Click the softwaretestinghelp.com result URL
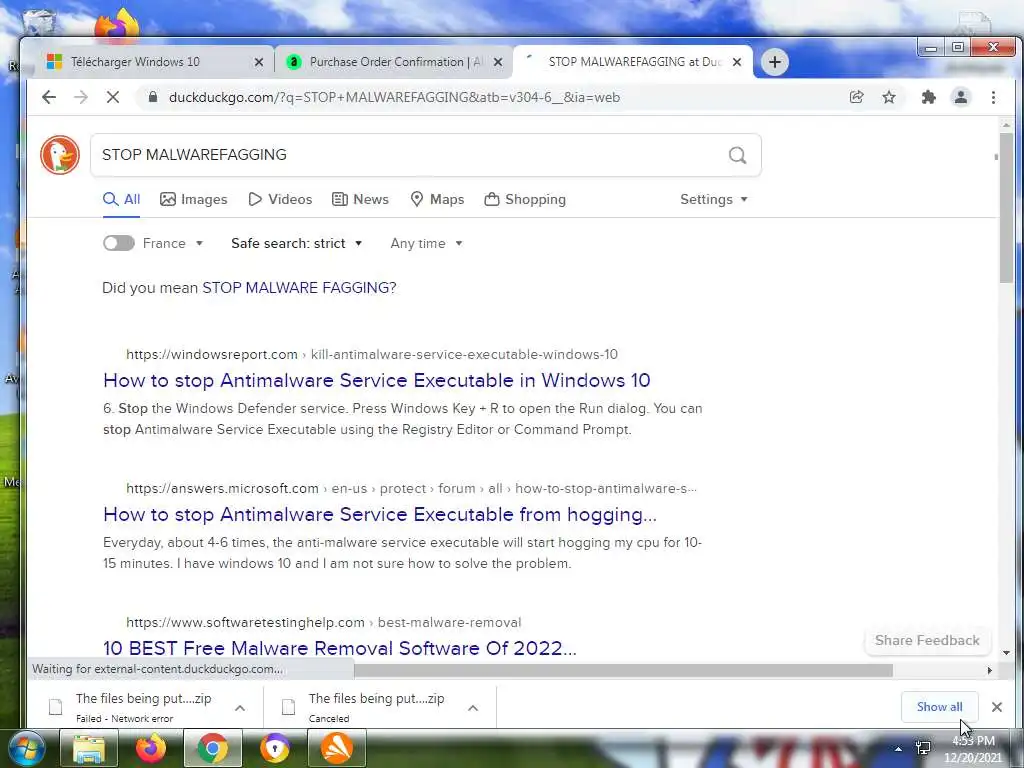This screenshot has height=768, width=1024. click(323, 622)
